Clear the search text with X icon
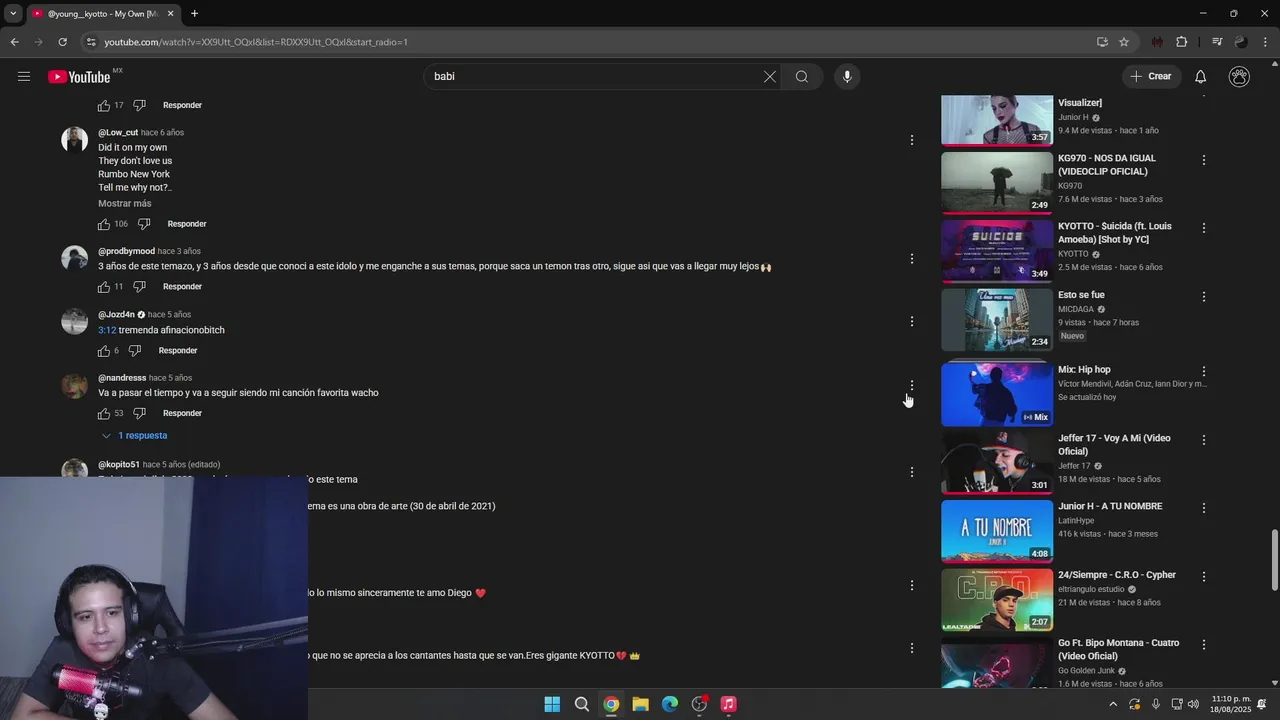The width and height of the screenshot is (1280, 720). click(x=770, y=77)
